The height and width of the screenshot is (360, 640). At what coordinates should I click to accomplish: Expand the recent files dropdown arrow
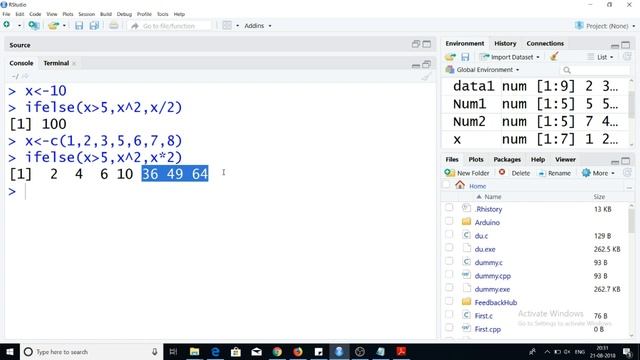[64, 26]
